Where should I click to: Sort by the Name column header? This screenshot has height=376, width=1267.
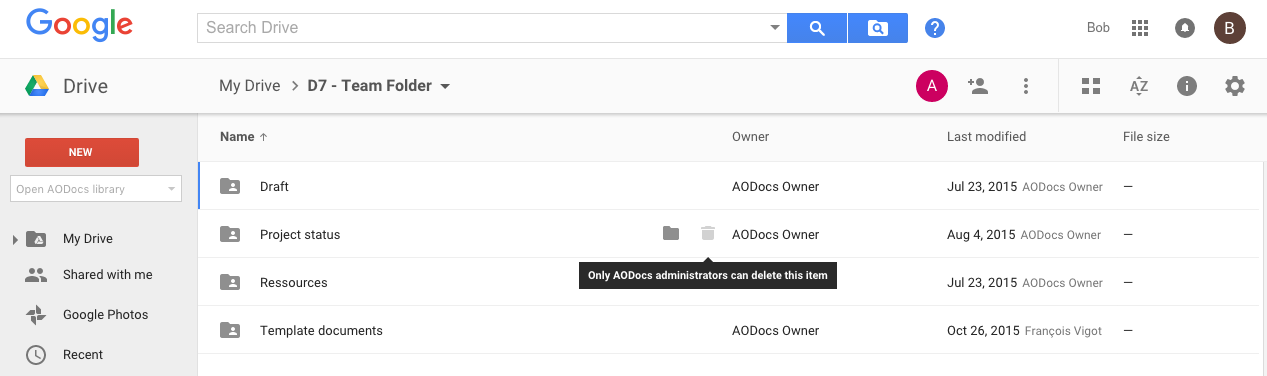(x=243, y=137)
